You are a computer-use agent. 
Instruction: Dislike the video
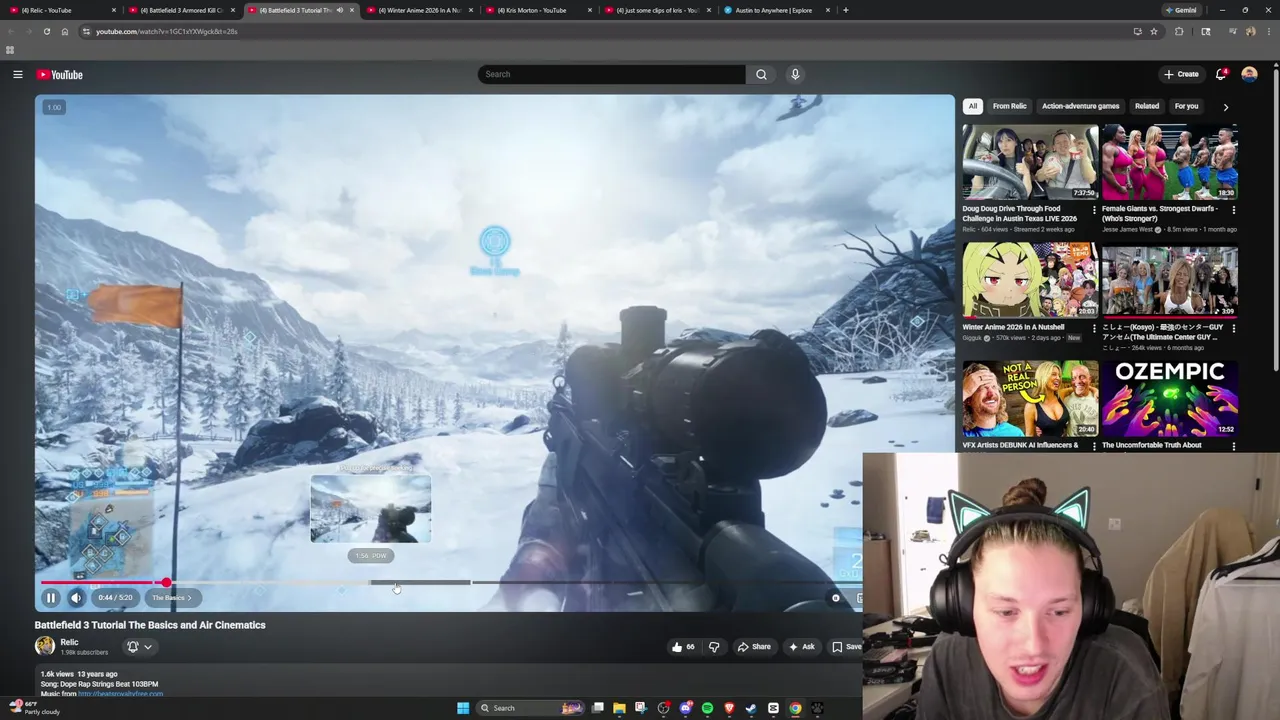pyautogui.click(x=714, y=647)
